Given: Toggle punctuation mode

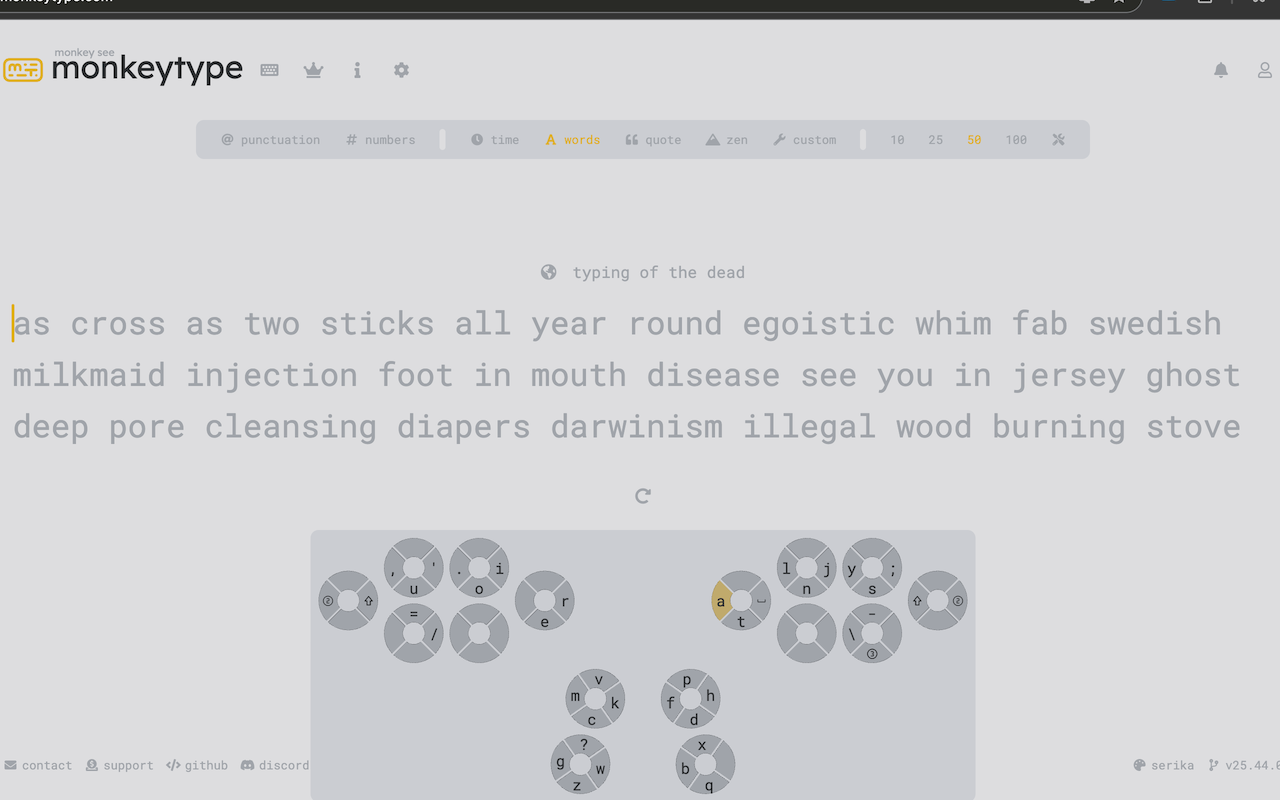Looking at the screenshot, I should point(271,140).
